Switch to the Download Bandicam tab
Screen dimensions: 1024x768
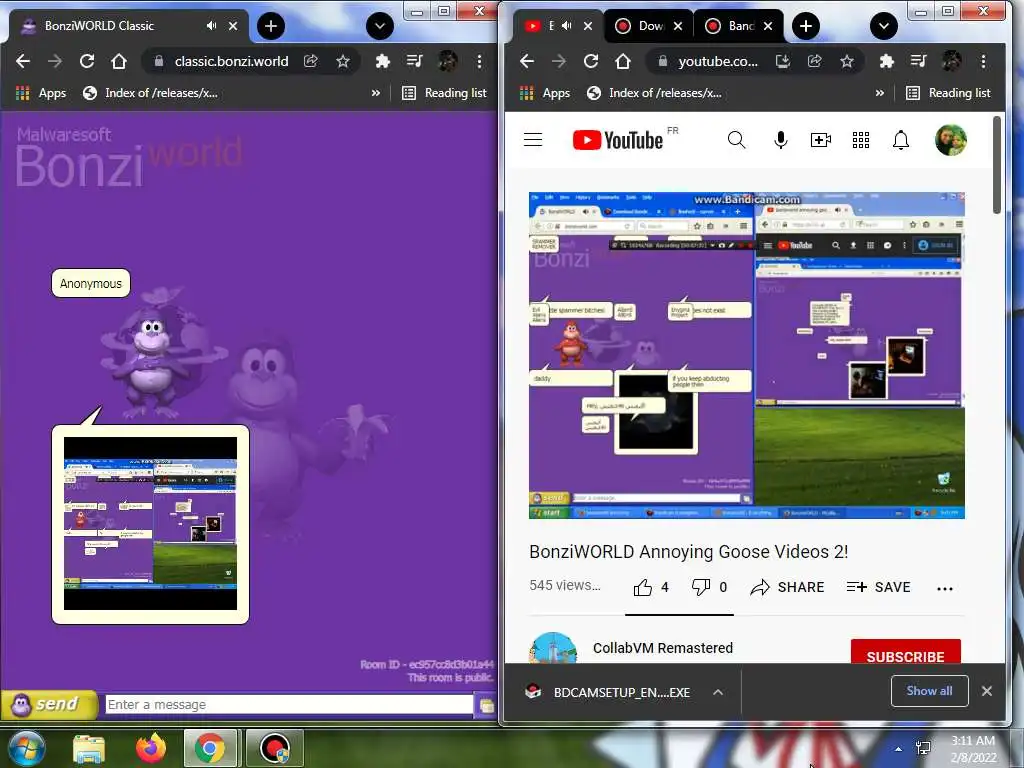pos(640,26)
